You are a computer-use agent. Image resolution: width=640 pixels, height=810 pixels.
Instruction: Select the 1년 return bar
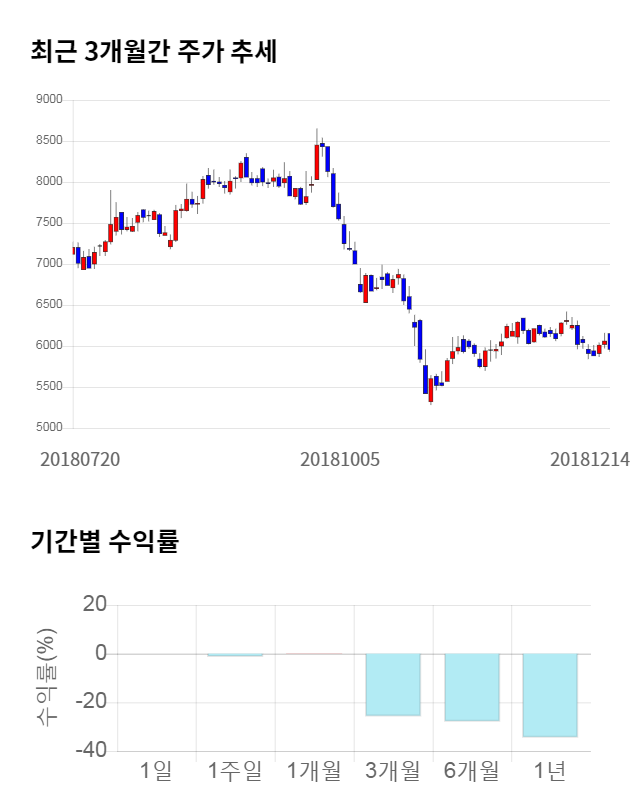tap(550, 695)
